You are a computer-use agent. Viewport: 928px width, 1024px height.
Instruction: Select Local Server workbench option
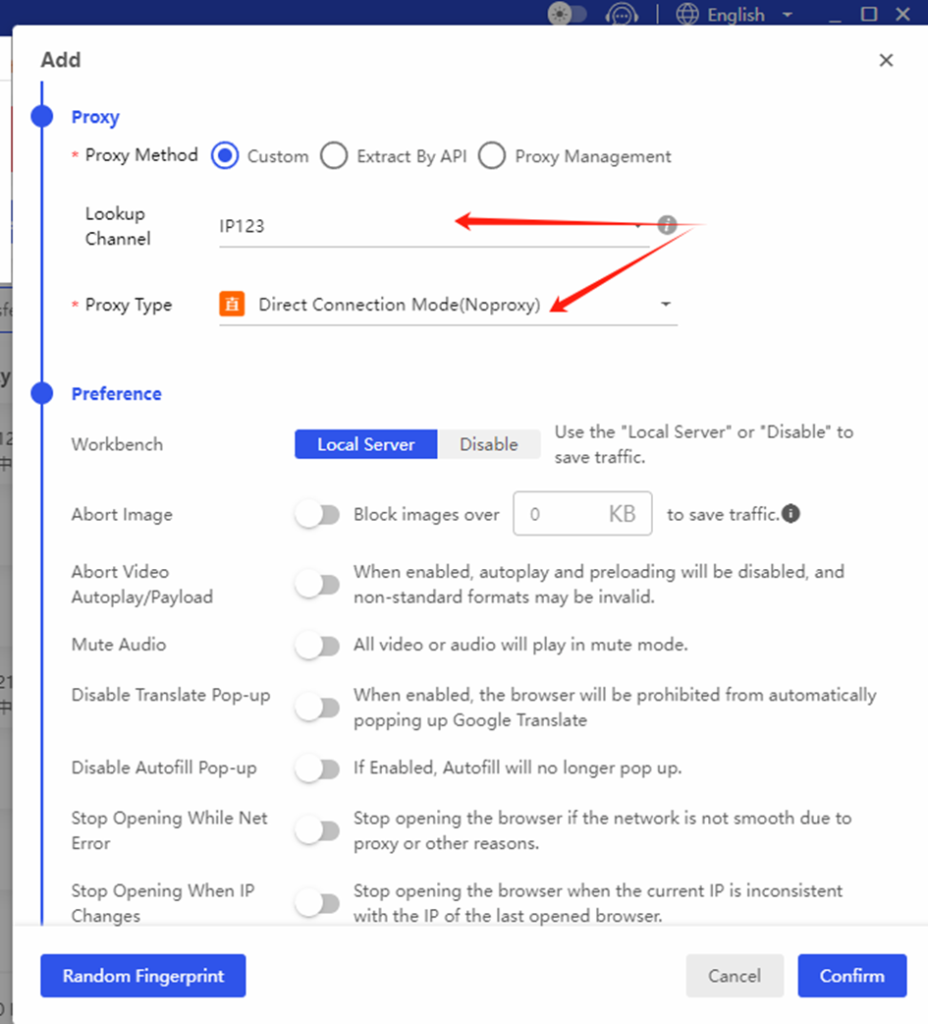(366, 444)
